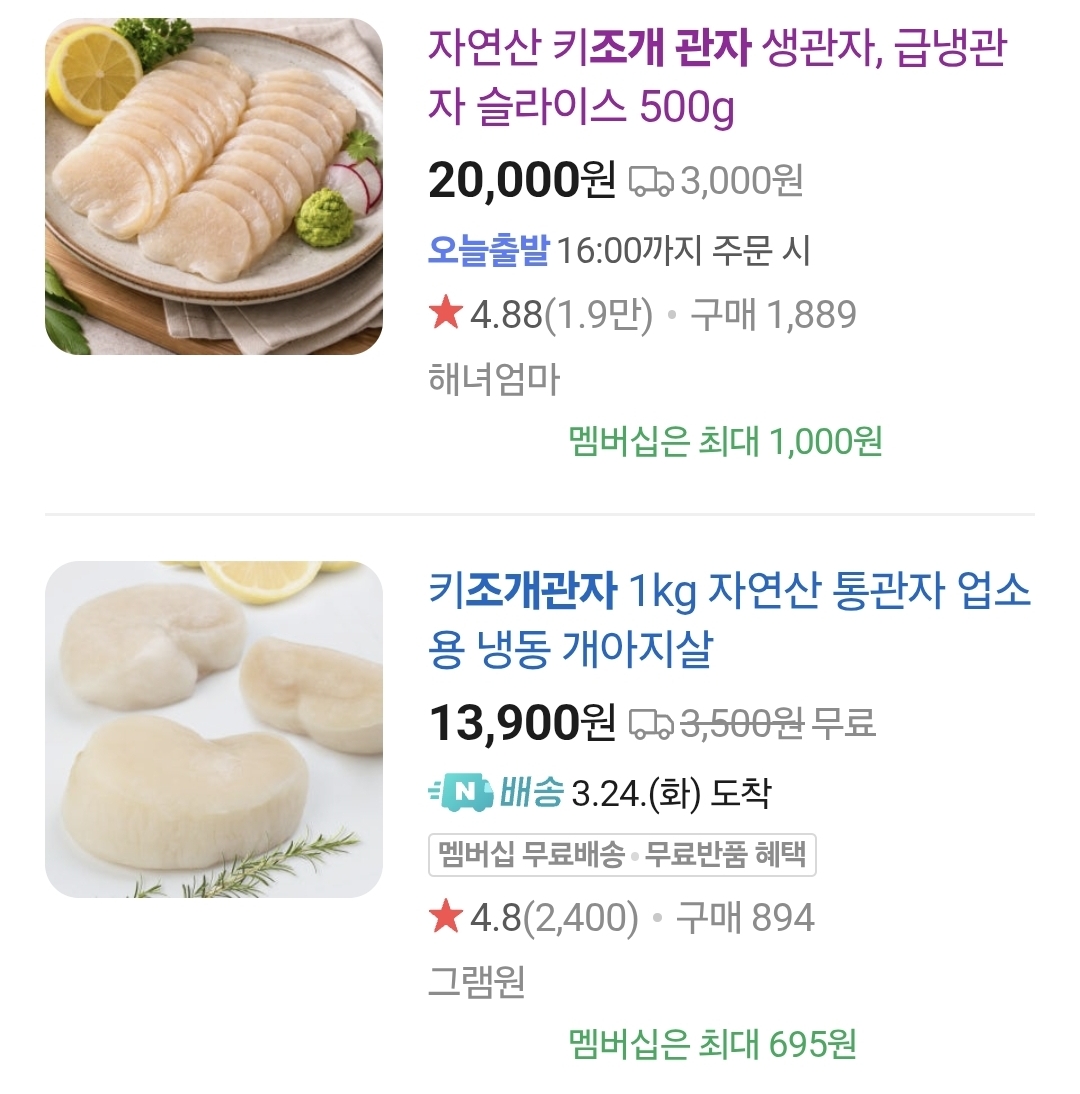The height and width of the screenshot is (1094, 1080).
Task: Click the red star rating 4.8
Action: point(445,917)
